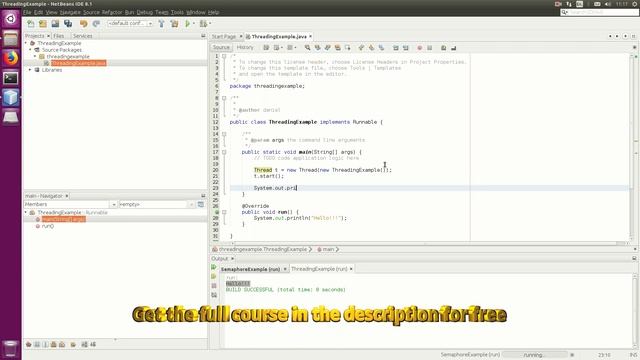Screen dimensions: 640x360
Task: Collapse the Source Packages node
Action: tap(30, 49)
